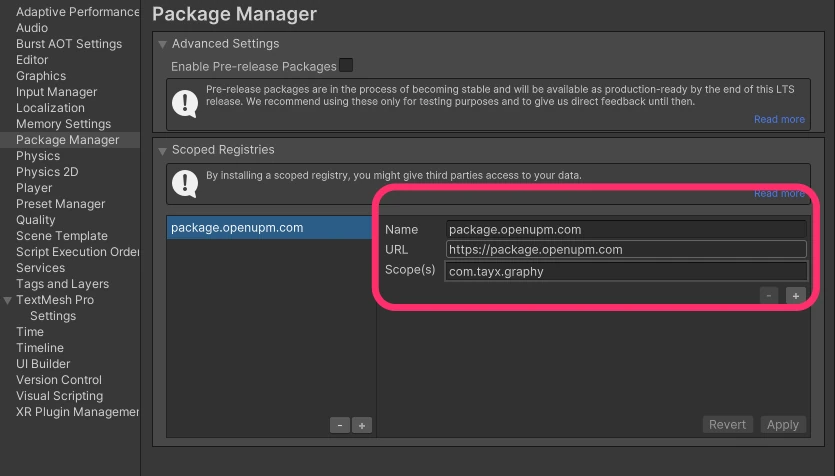835x476 pixels.
Task: Collapse the Scoped Registries section
Action: pos(162,151)
